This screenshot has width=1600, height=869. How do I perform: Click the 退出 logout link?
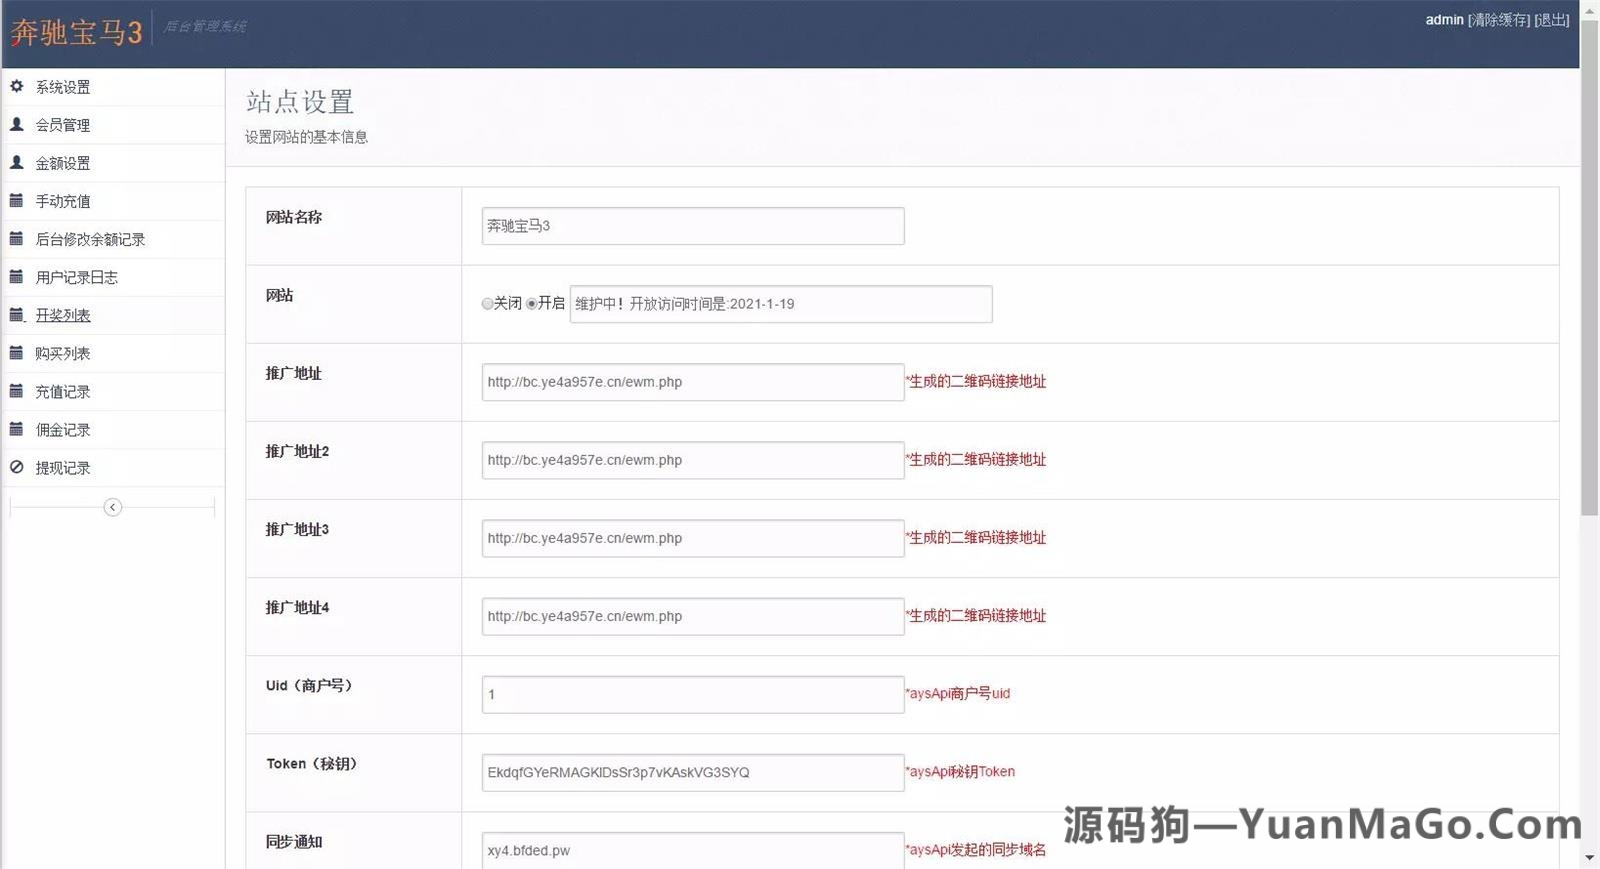pyautogui.click(x=1552, y=20)
